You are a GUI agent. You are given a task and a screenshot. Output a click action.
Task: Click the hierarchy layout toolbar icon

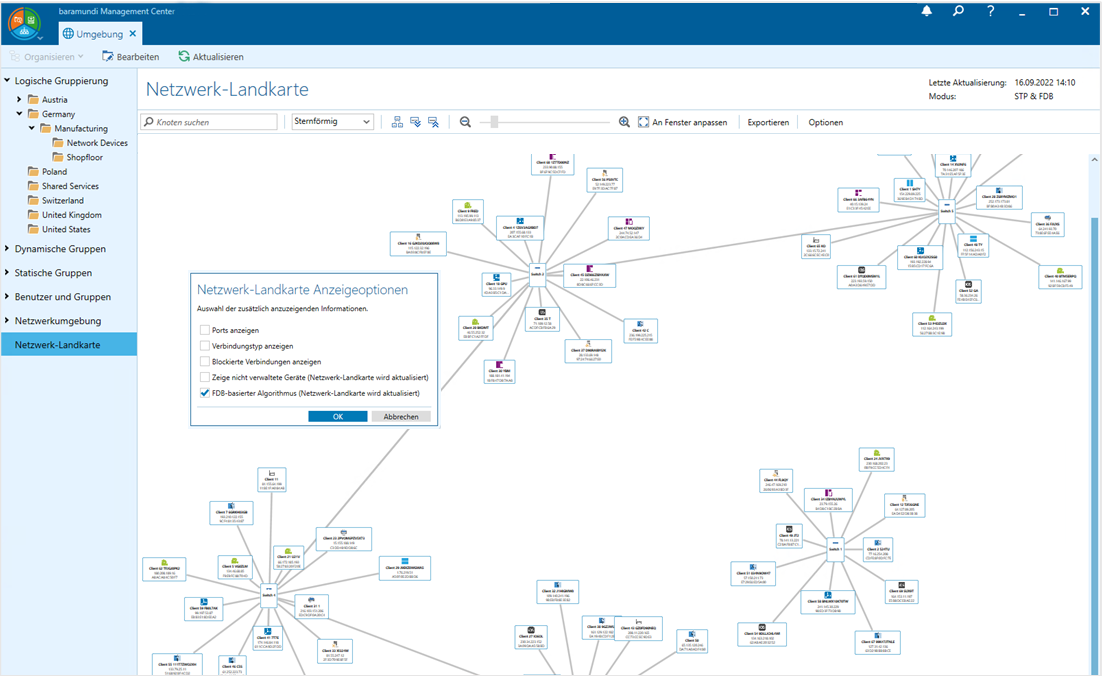pos(397,122)
